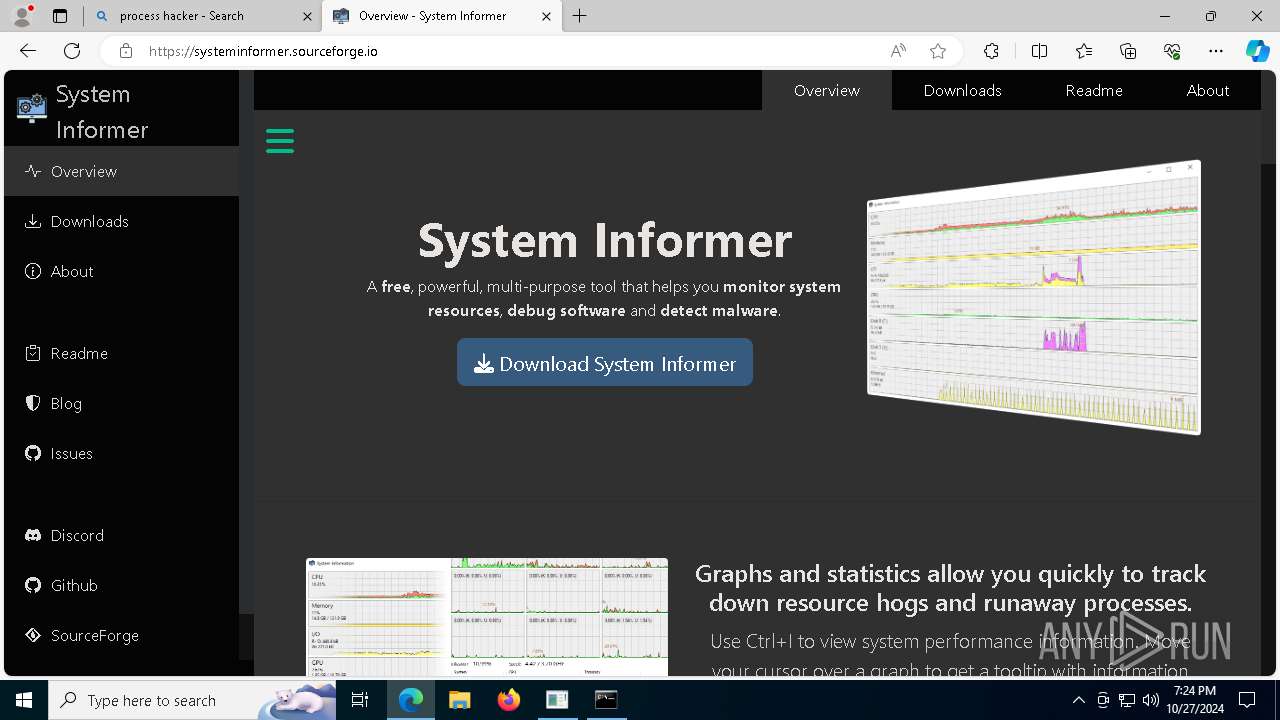Open About in top navigation
1280x720 pixels.
[1208, 90]
